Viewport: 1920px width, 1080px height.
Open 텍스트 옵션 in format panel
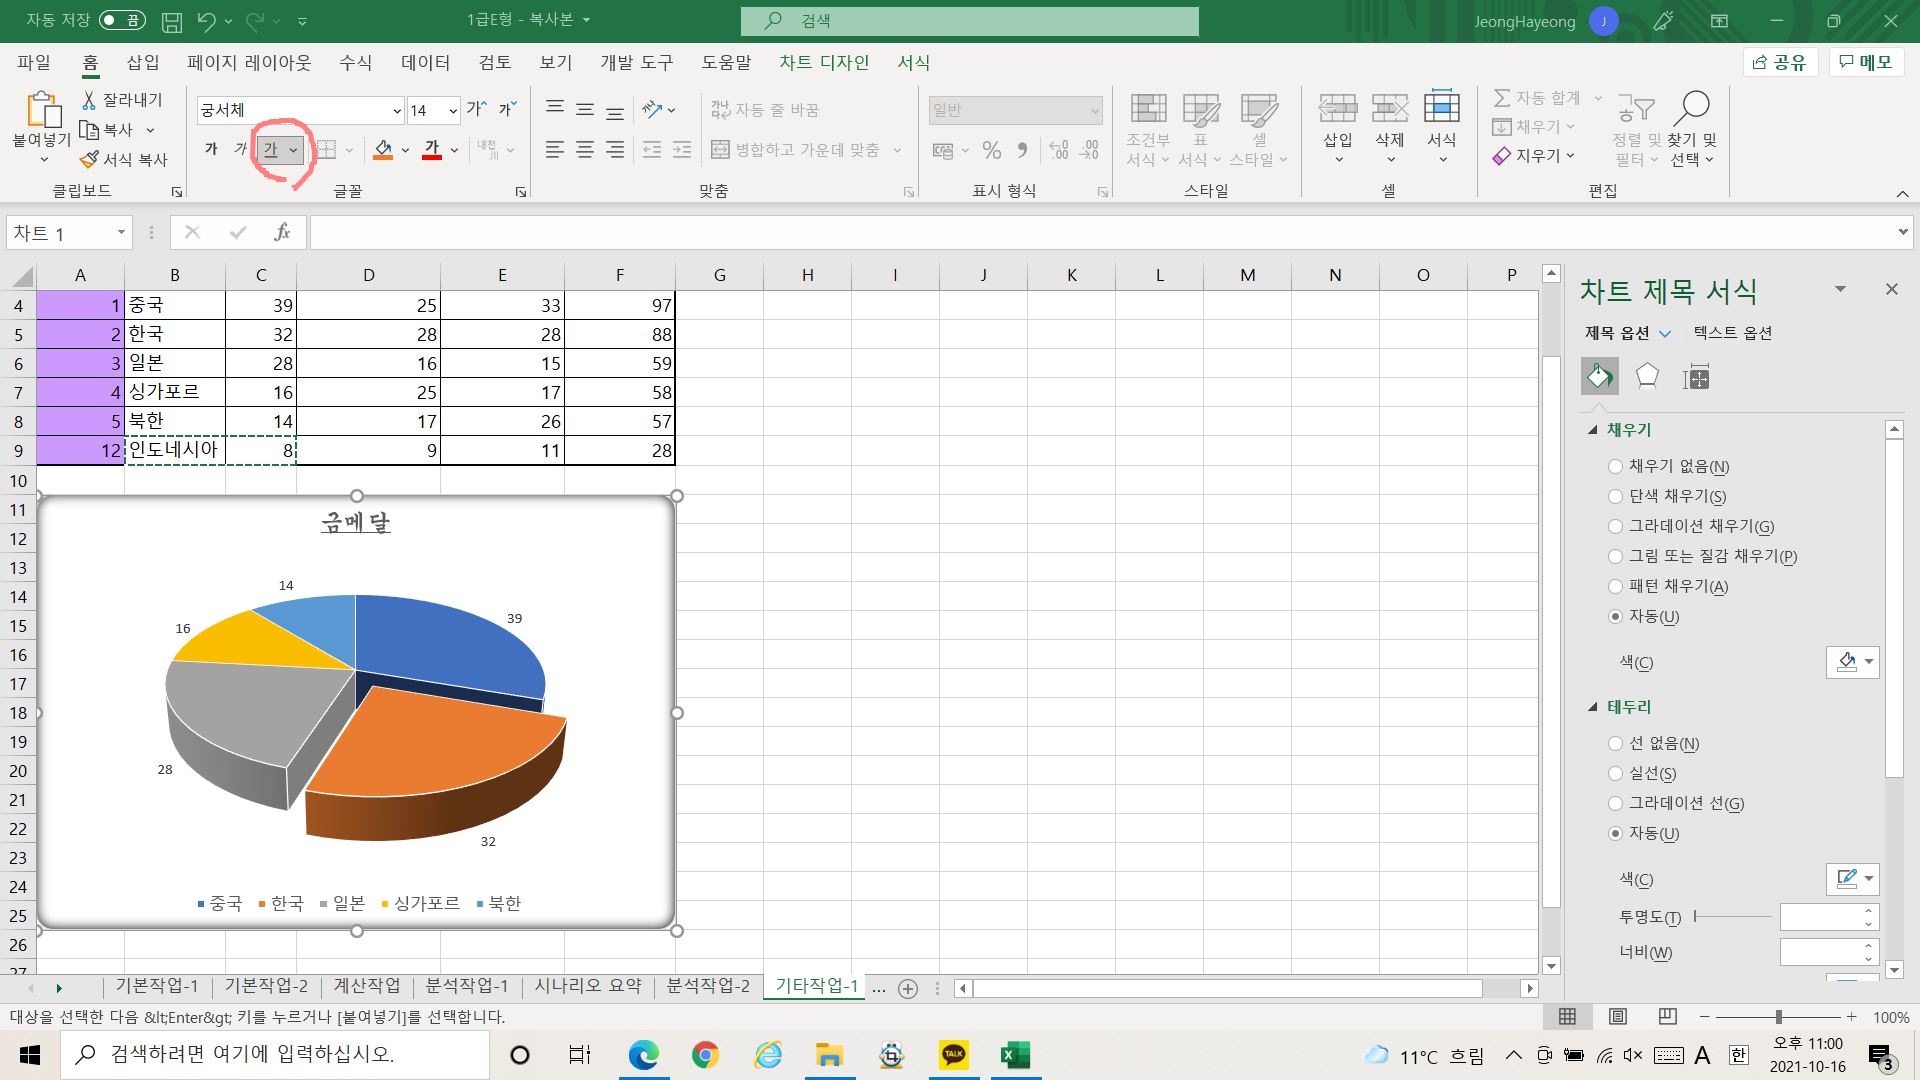coord(1732,333)
